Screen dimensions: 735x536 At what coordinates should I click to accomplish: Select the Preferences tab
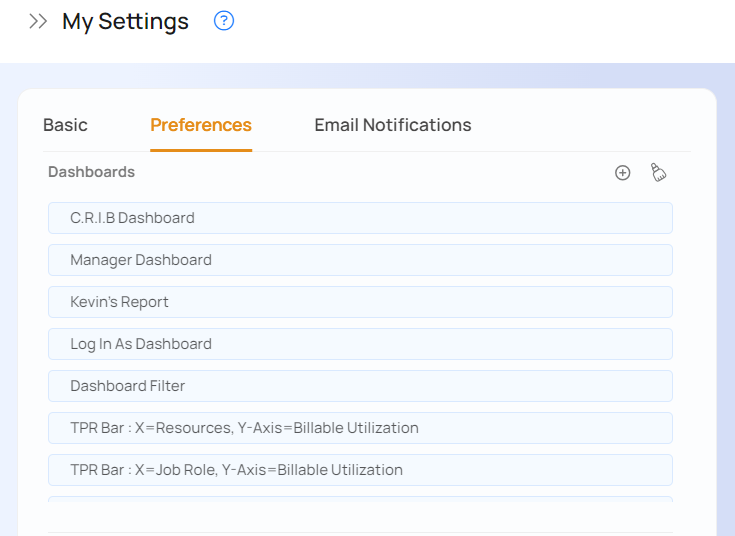click(x=201, y=125)
